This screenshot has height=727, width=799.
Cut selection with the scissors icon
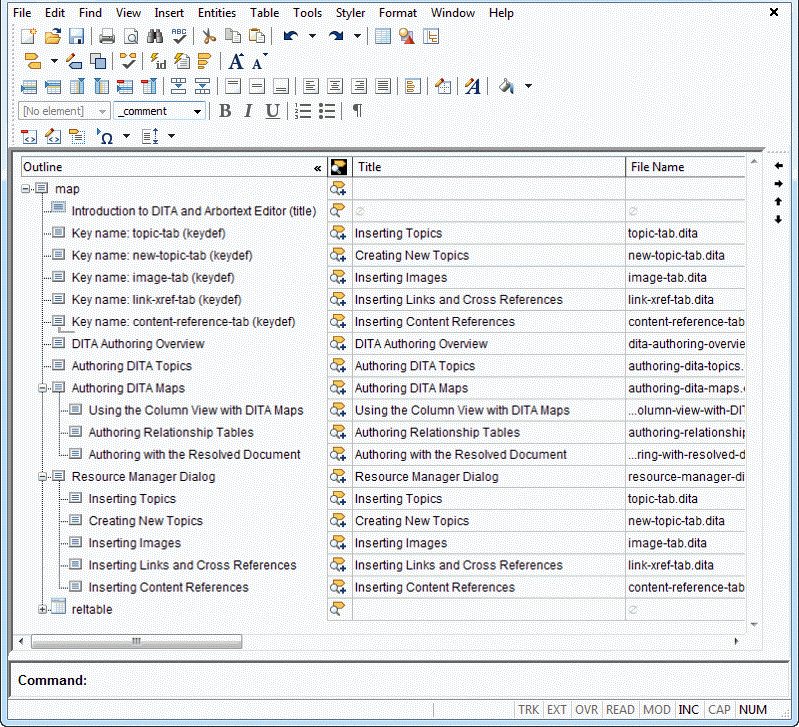[x=209, y=36]
